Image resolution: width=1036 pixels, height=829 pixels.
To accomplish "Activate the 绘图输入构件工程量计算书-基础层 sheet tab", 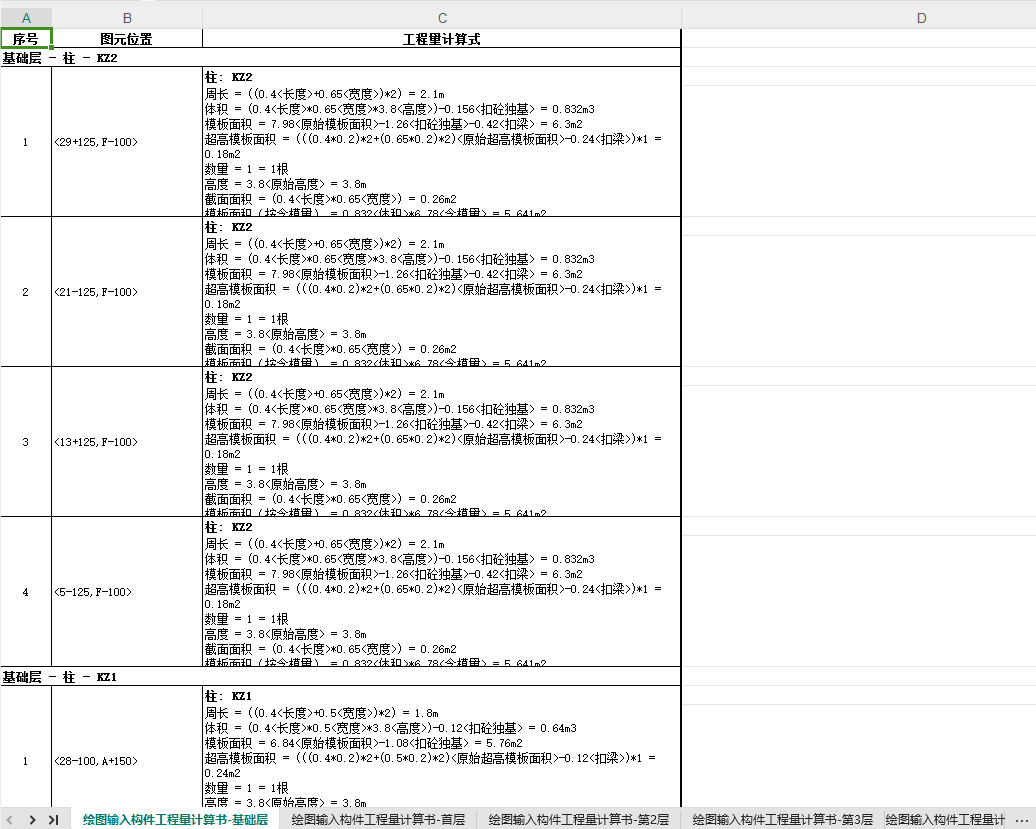I will [175, 820].
